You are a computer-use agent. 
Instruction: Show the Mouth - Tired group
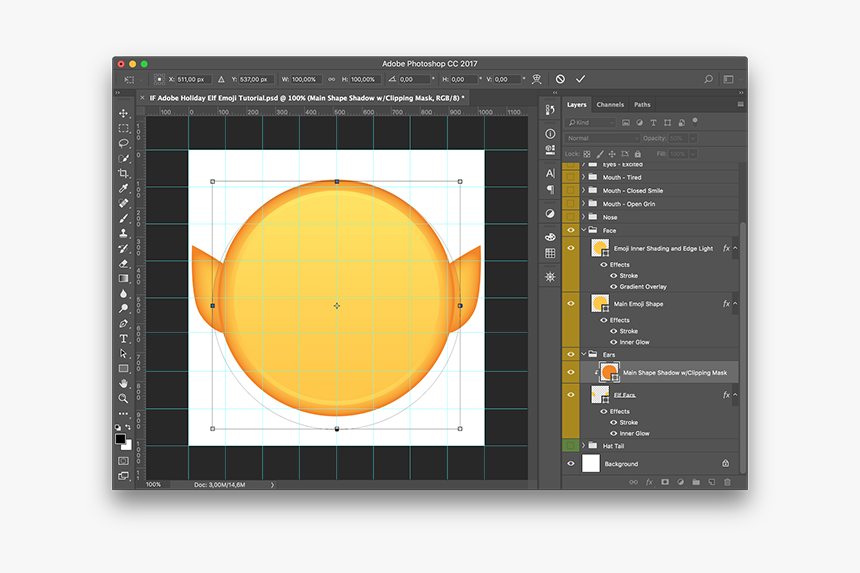pos(570,177)
